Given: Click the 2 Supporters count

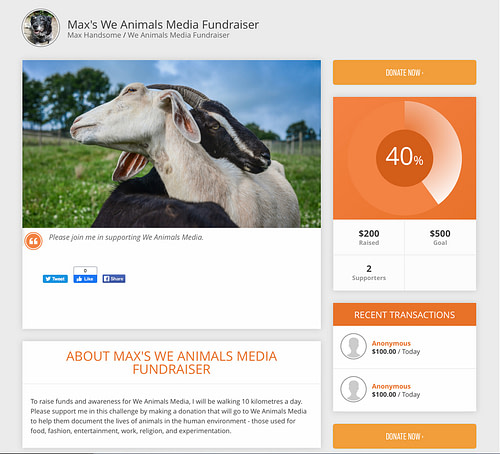Looking at the screenshot, I should coord(369,273).
